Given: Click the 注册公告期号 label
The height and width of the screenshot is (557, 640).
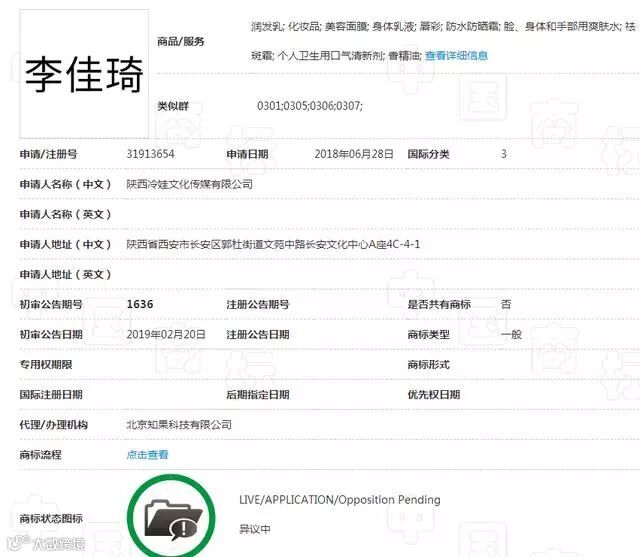Looking at the screenshot, I should tap(258, 304).
